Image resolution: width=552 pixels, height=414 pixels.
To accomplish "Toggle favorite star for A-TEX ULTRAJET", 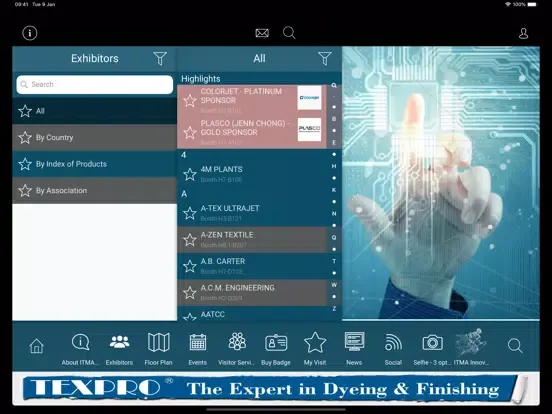I will point(190,213).
